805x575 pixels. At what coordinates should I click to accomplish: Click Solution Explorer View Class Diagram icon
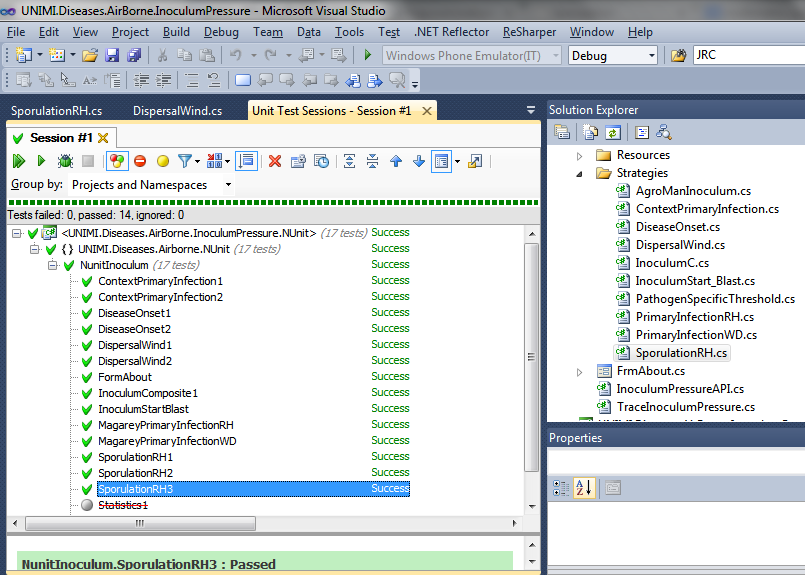click(664, 132)
